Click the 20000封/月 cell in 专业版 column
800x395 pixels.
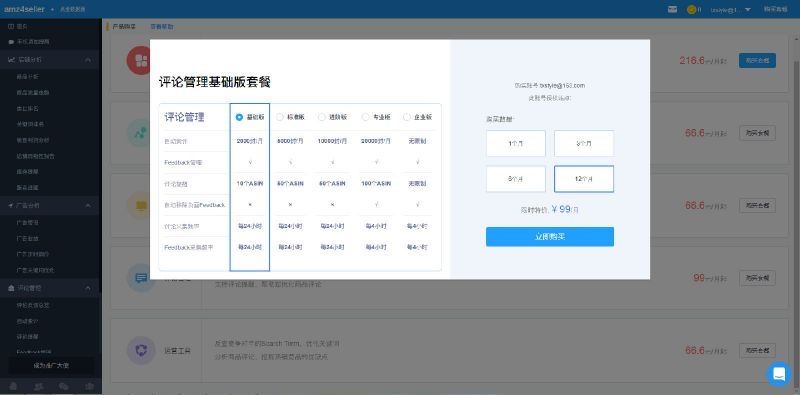point(376,141)
